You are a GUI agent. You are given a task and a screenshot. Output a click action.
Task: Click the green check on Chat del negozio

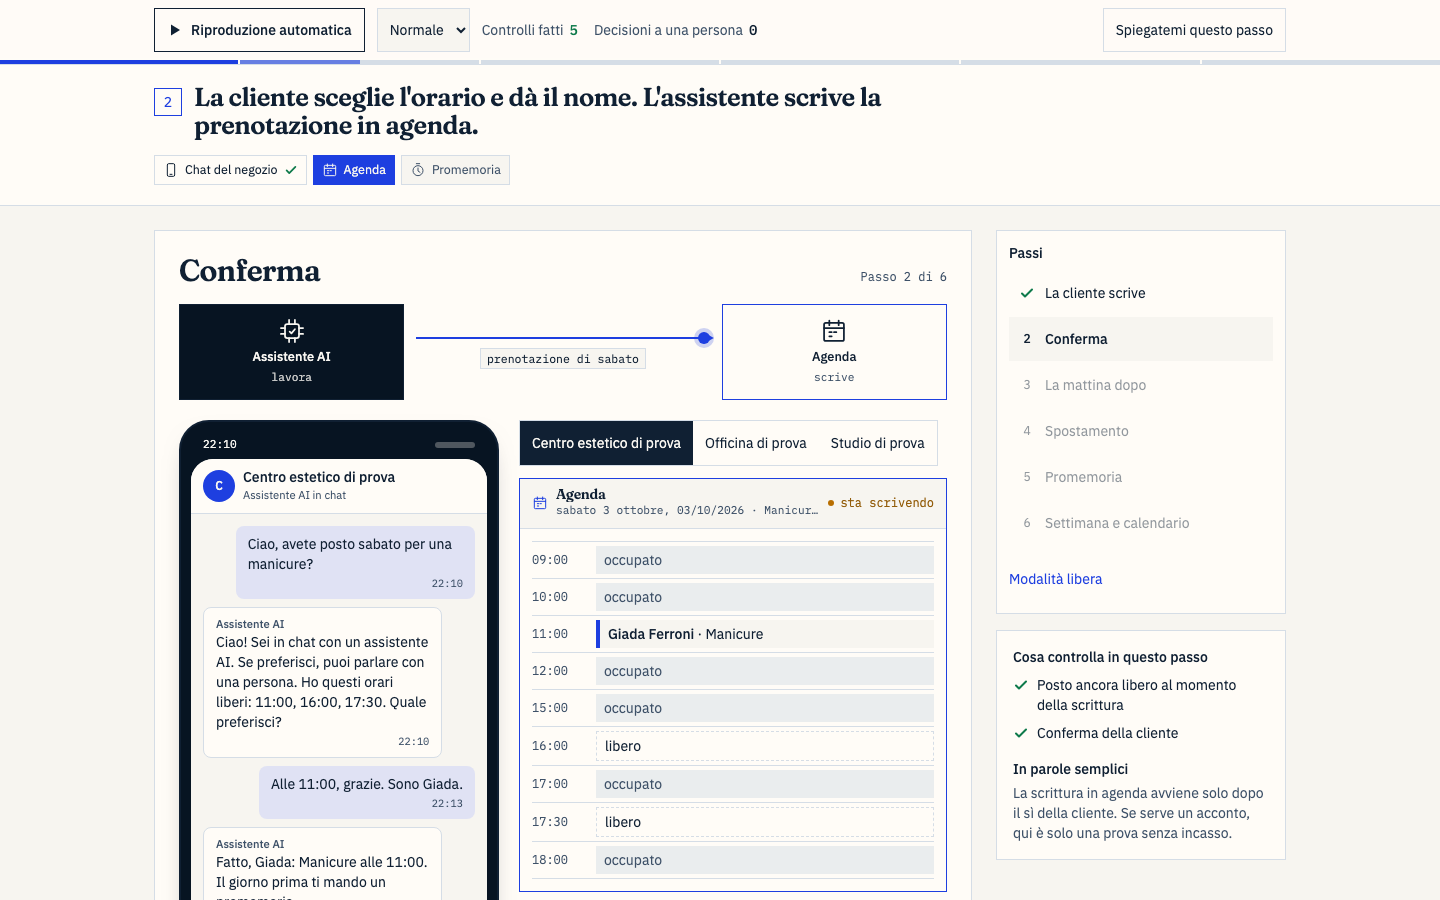point(291,170)
